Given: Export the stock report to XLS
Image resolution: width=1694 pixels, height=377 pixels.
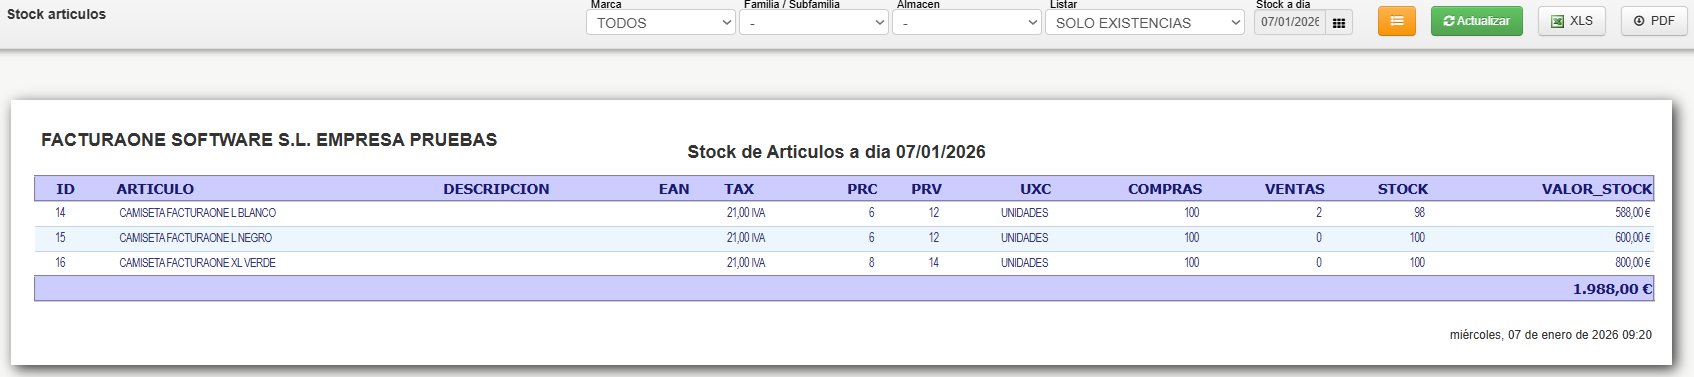Looking at the screenshot, I should click(1572, 21).
